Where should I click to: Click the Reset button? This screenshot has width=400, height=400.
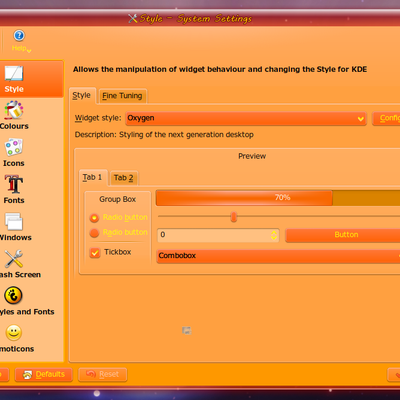click(x=103, y=375)
